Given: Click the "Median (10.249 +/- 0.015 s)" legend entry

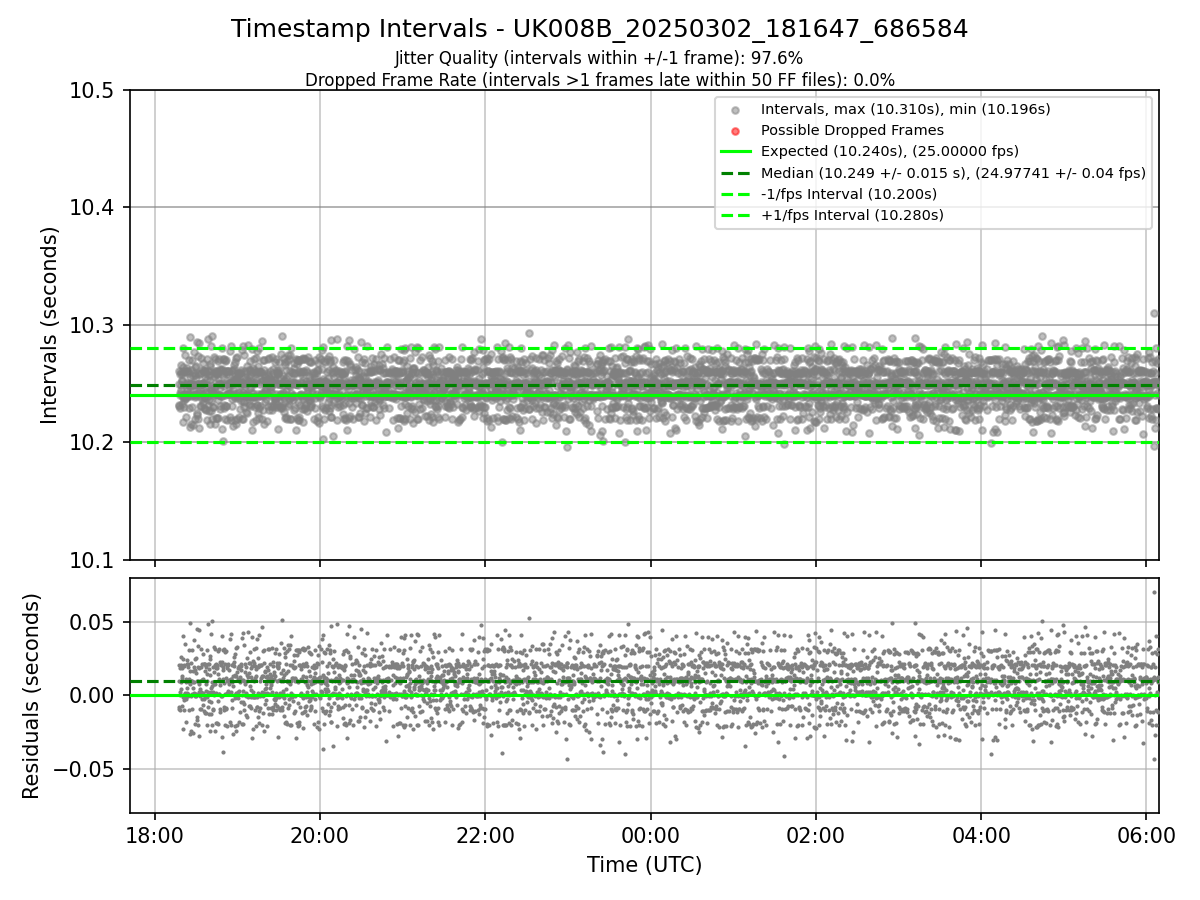Looking at the screenshot, I should point(953,173).
